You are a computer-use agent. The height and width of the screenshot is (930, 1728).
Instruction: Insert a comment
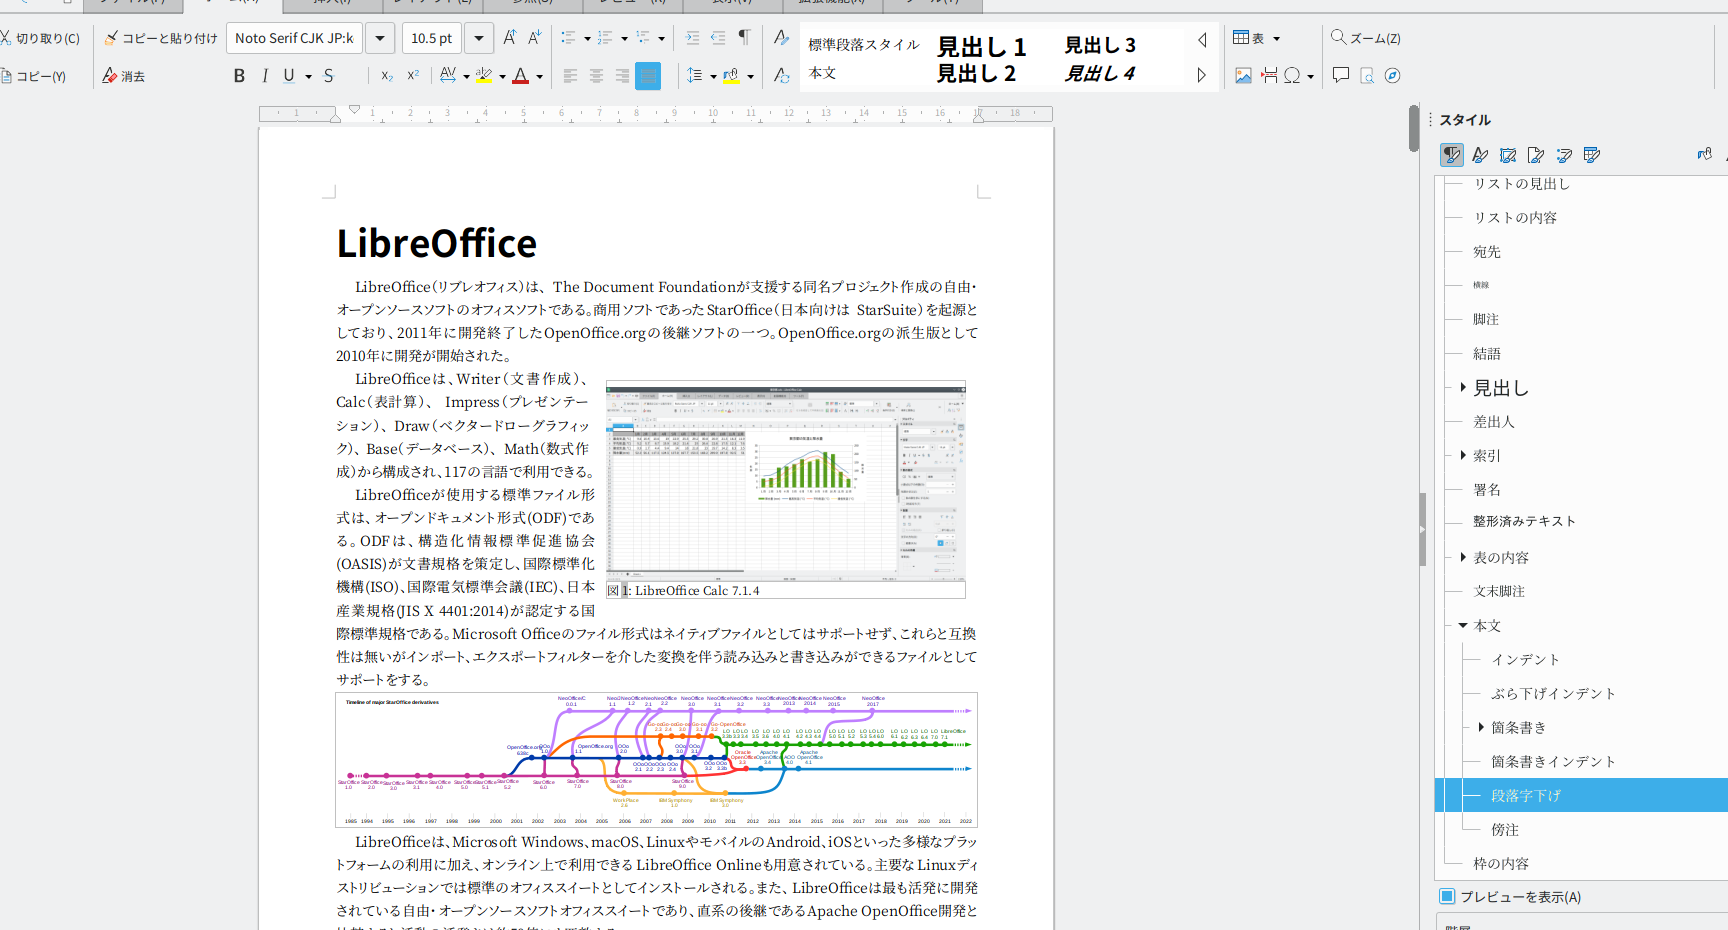tap(1341, 76)
